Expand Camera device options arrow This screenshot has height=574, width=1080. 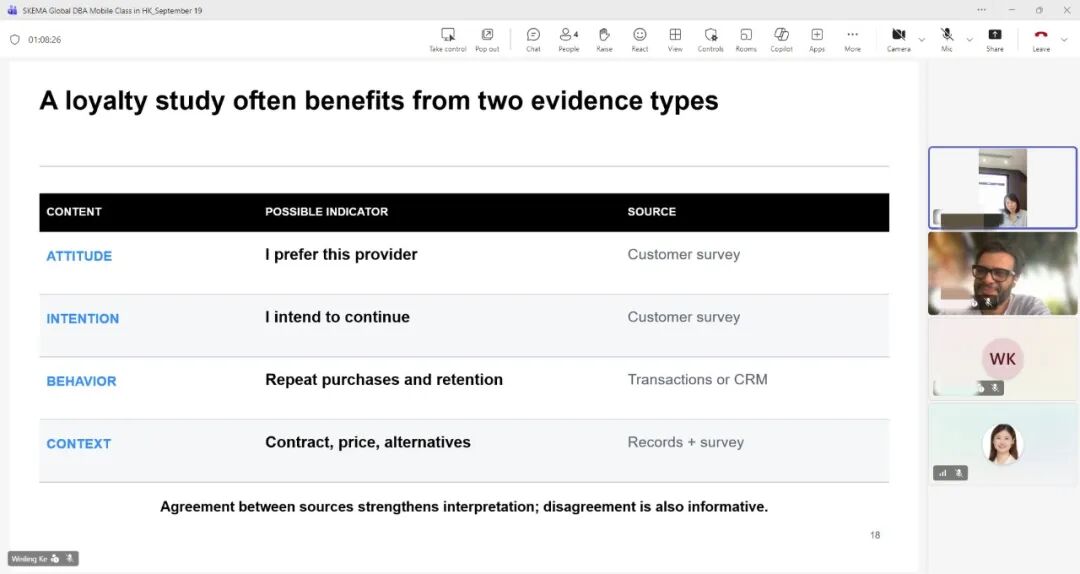922,40
